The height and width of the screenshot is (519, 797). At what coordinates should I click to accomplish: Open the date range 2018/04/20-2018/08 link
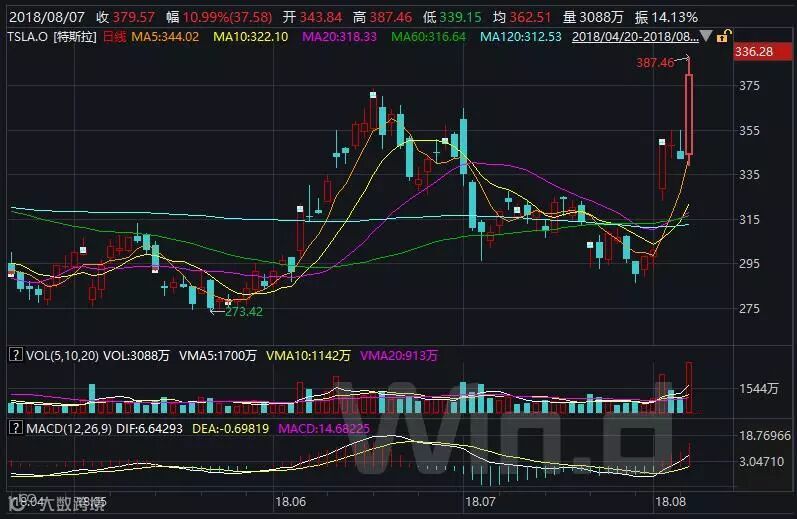(x=635, y=37)
